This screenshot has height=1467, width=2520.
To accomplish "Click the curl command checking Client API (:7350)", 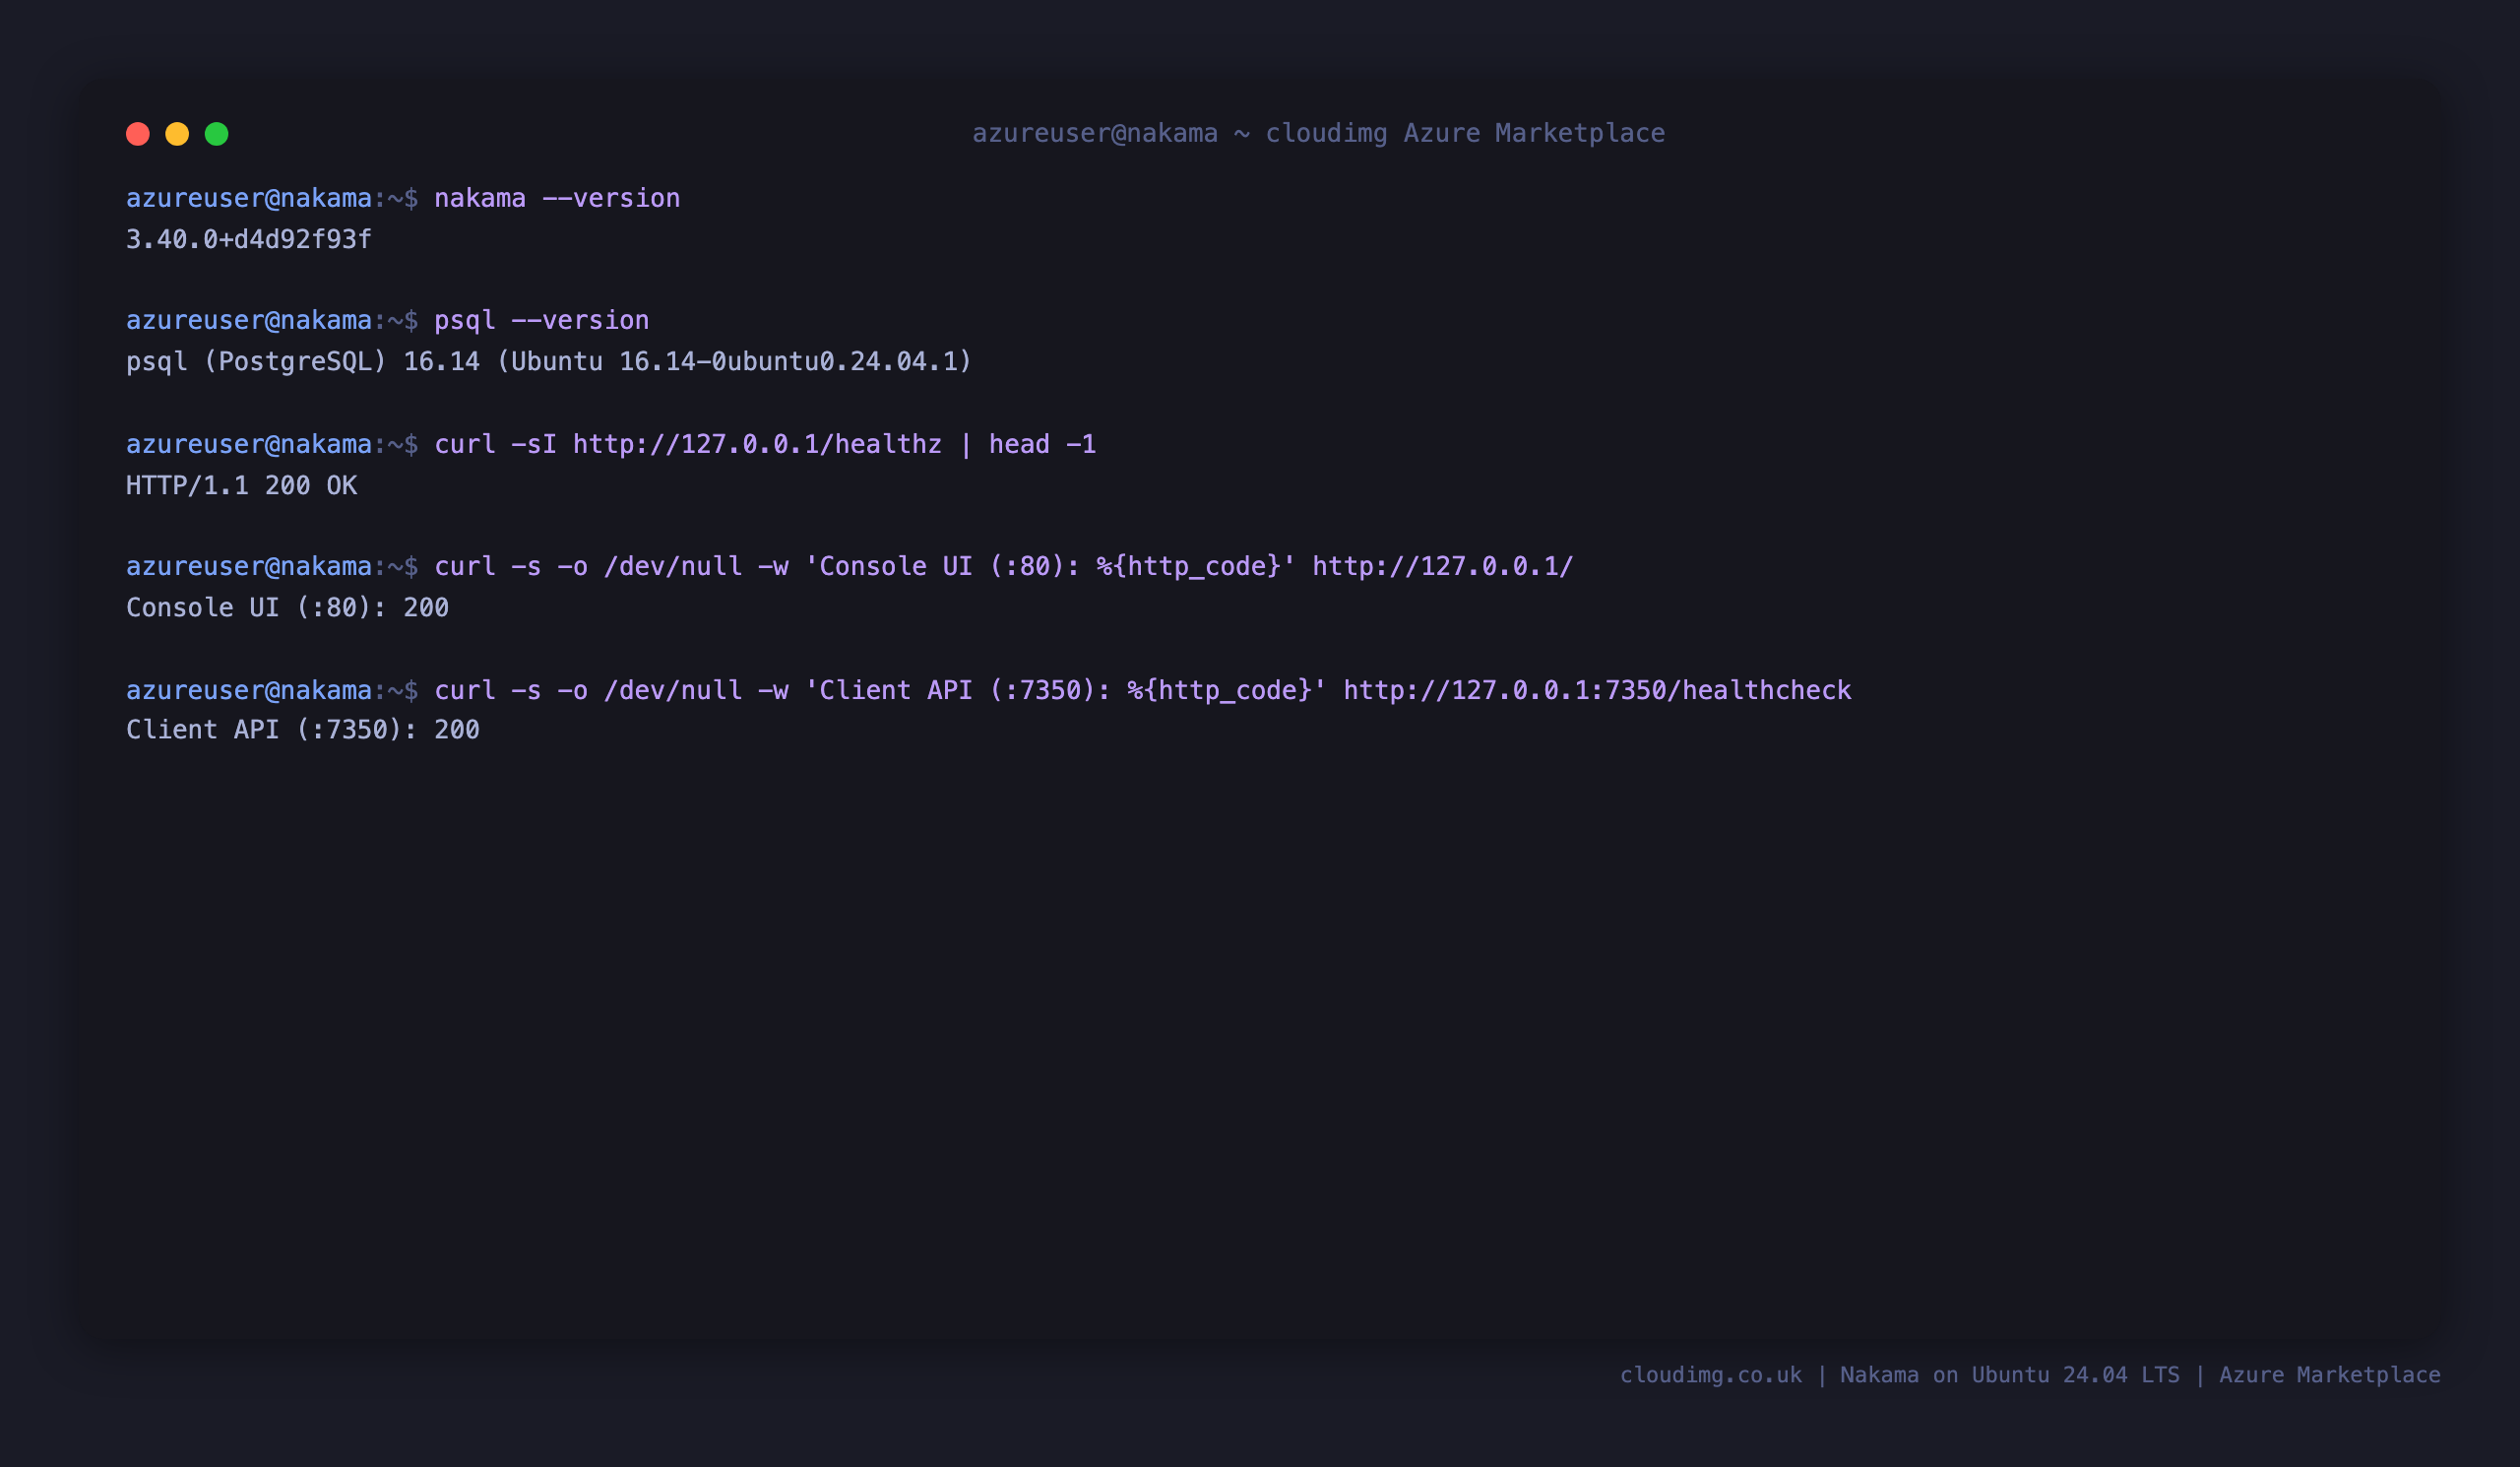I will point(1142,690).
